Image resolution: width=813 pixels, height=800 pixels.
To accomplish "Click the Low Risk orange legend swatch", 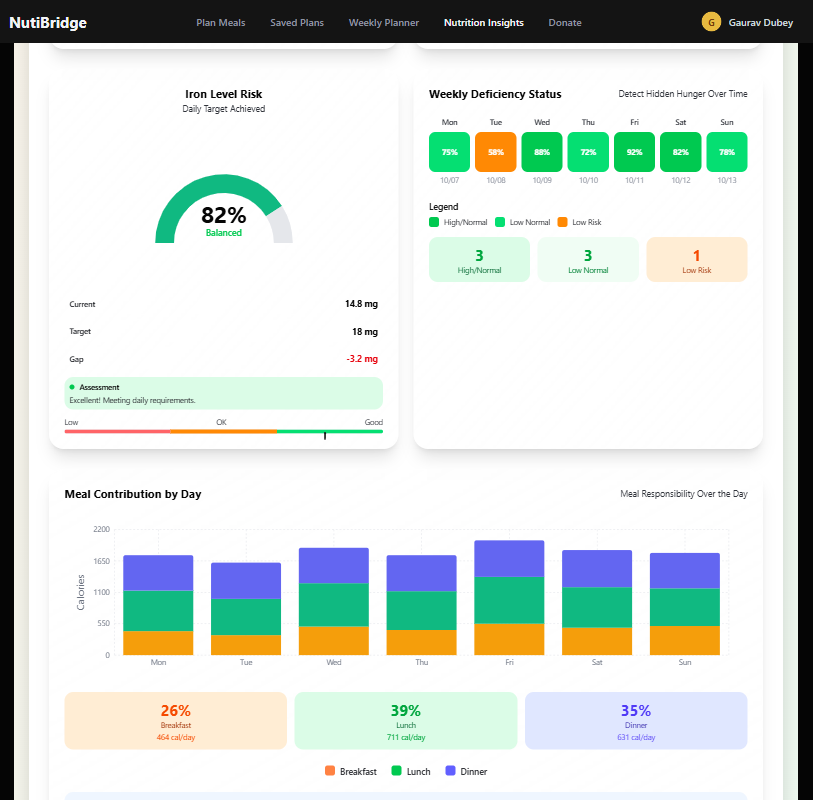I will click(x=562, y=222).
